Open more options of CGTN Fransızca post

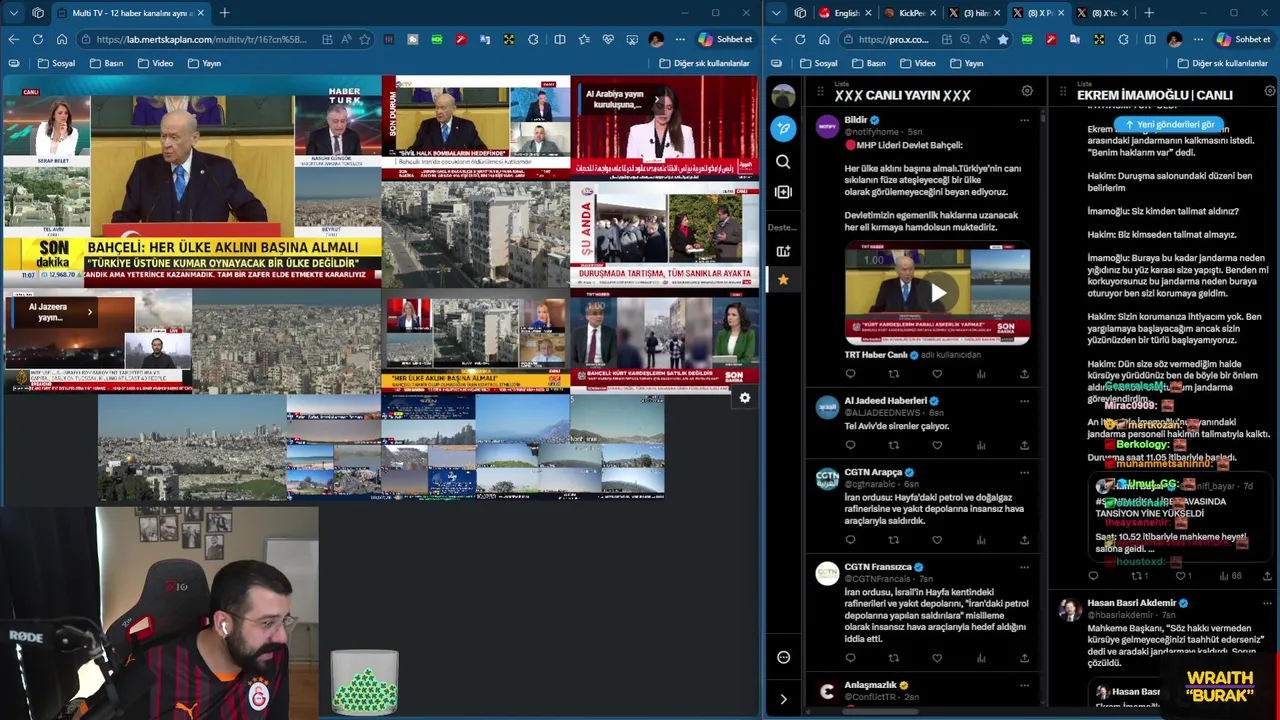tap(1024, 567)
